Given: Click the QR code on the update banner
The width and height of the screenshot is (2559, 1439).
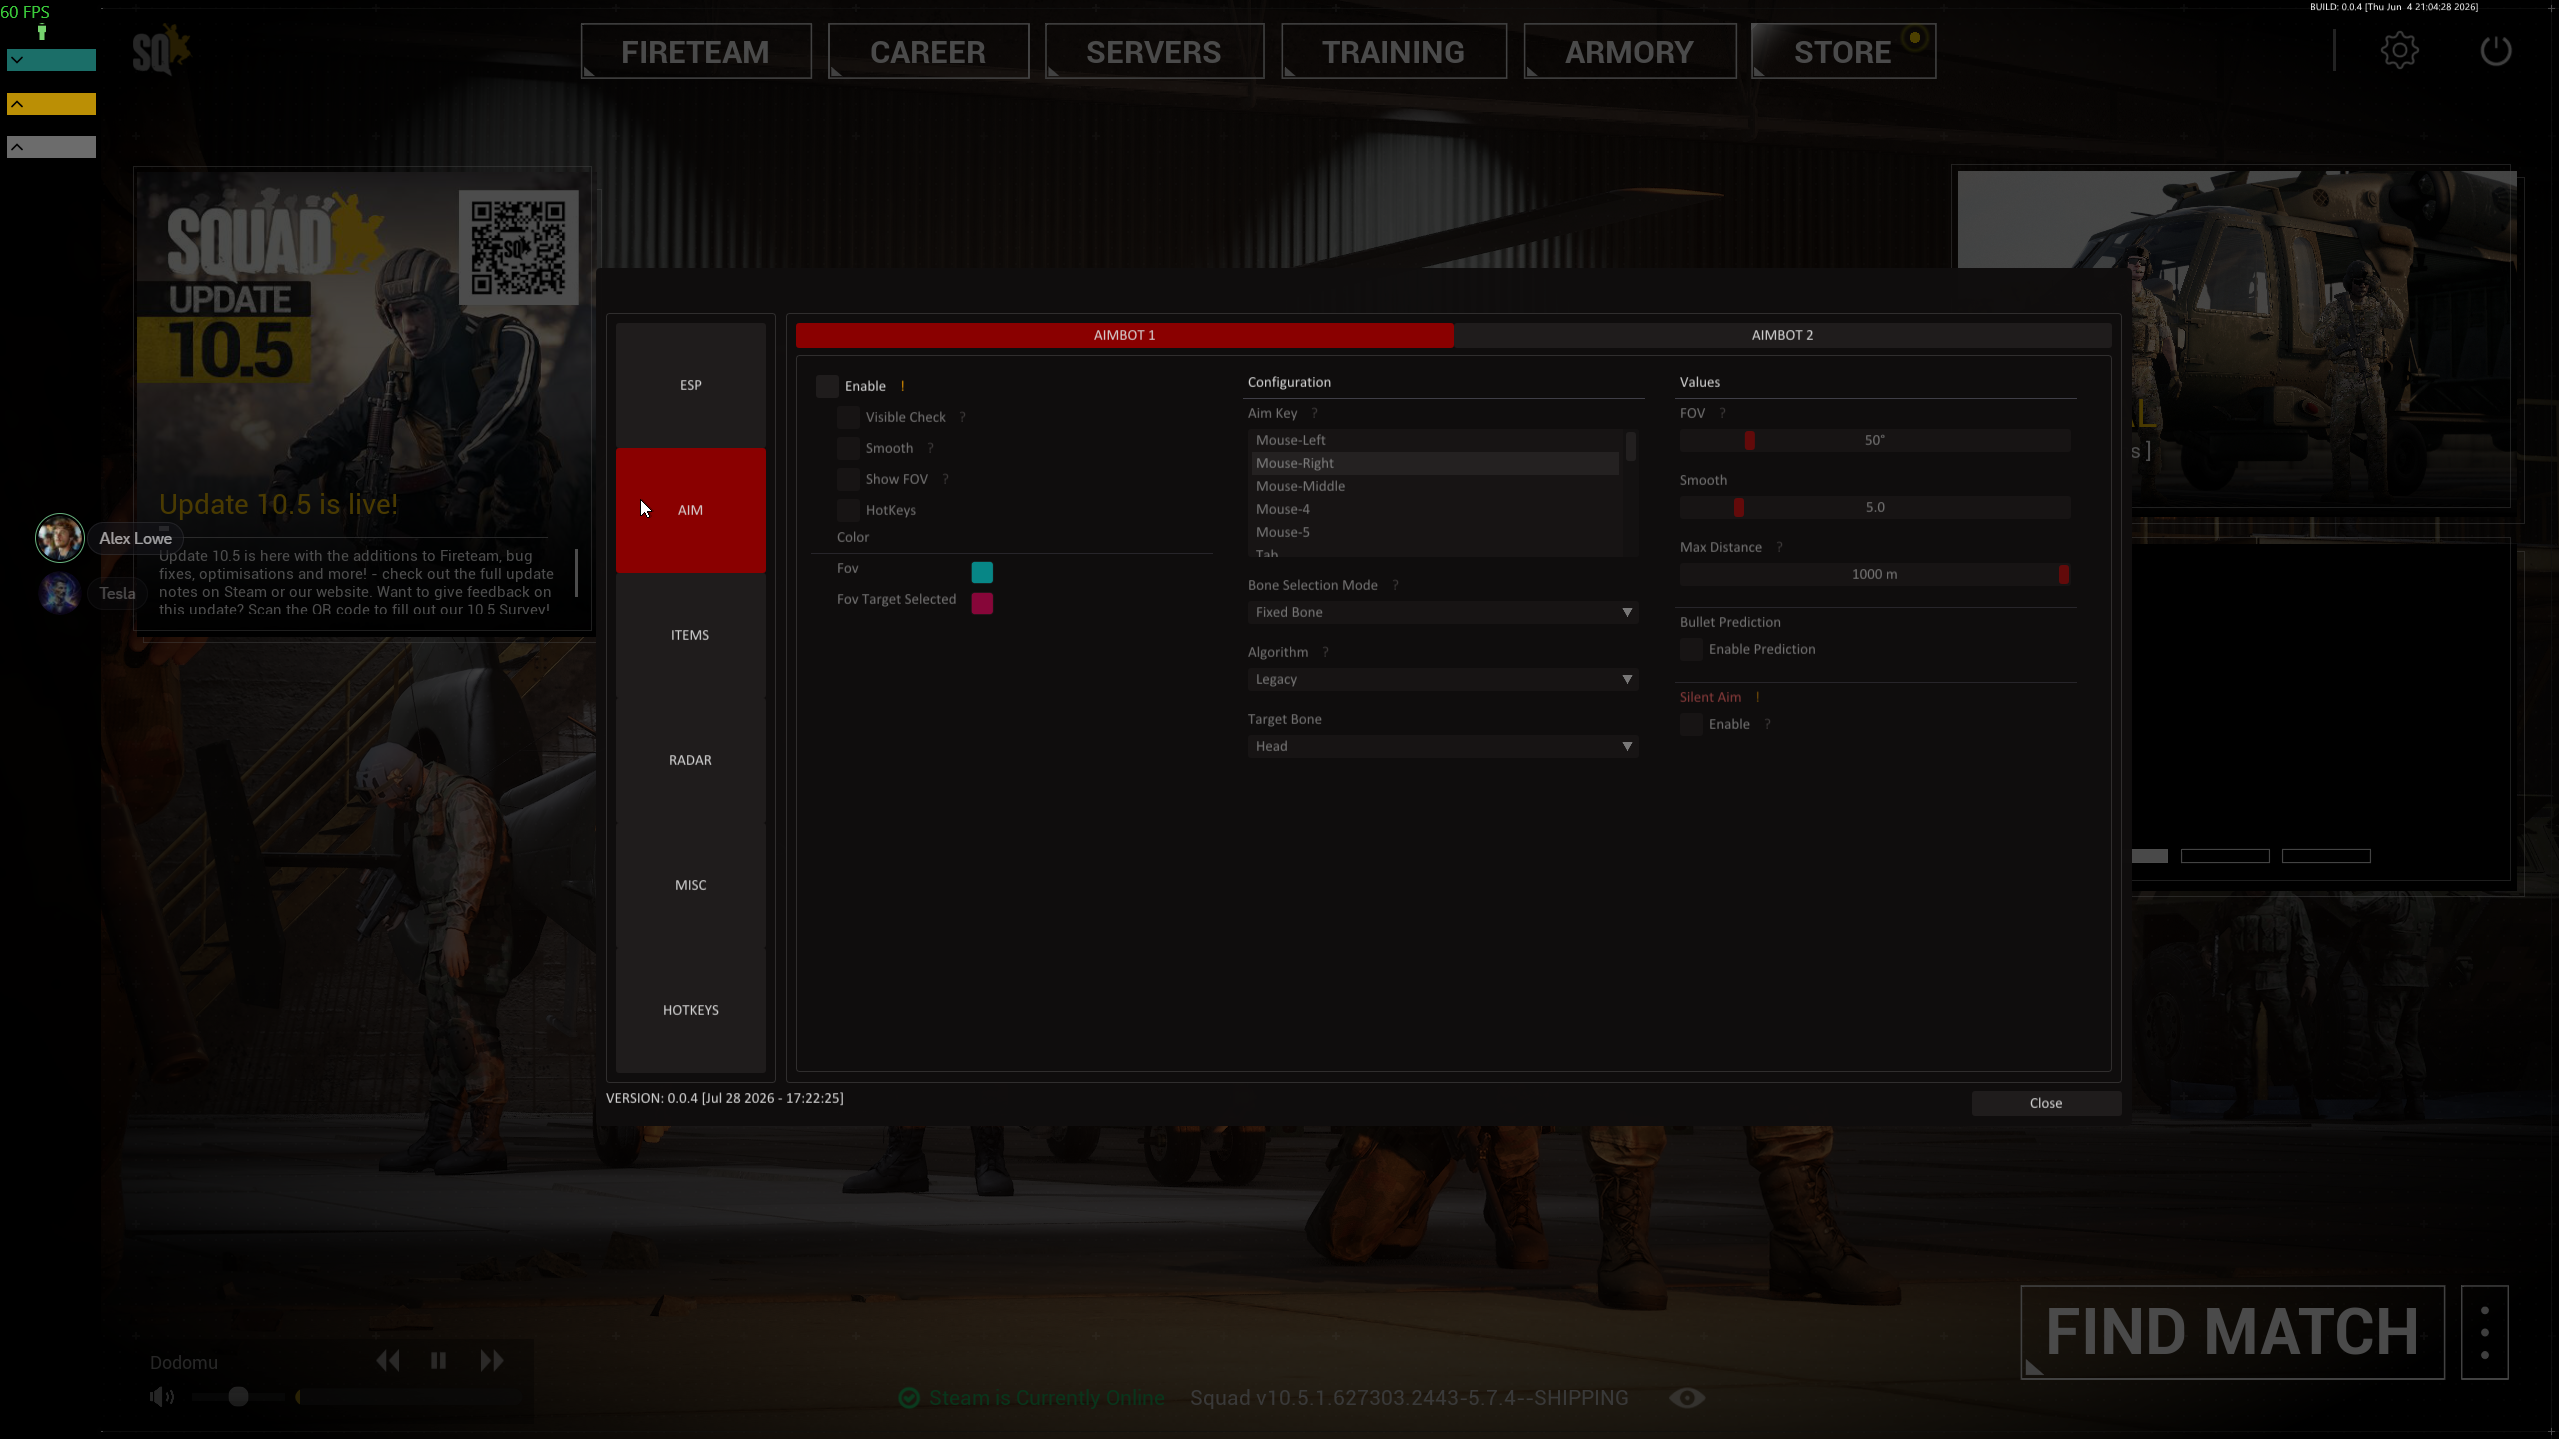Looking at the screenshot, I should [518, 247].
